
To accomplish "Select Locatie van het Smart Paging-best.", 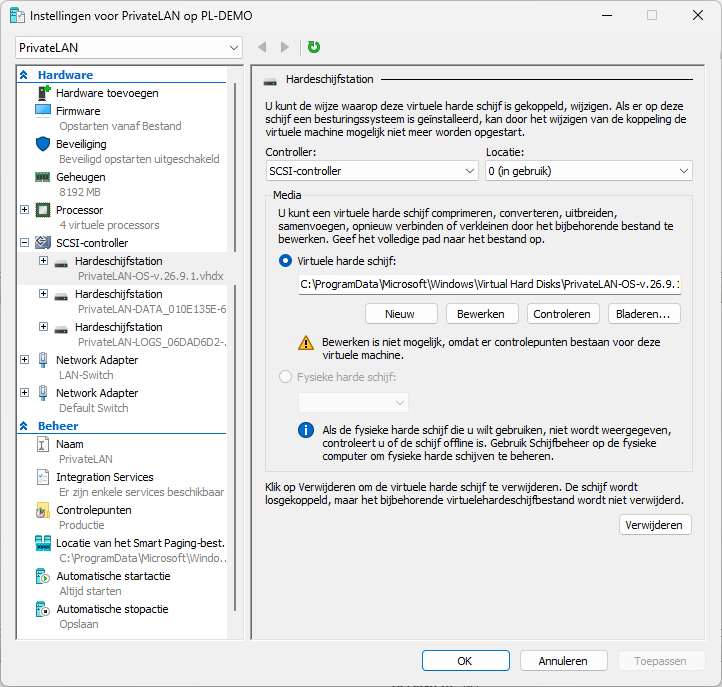I will tap(140, 543).
